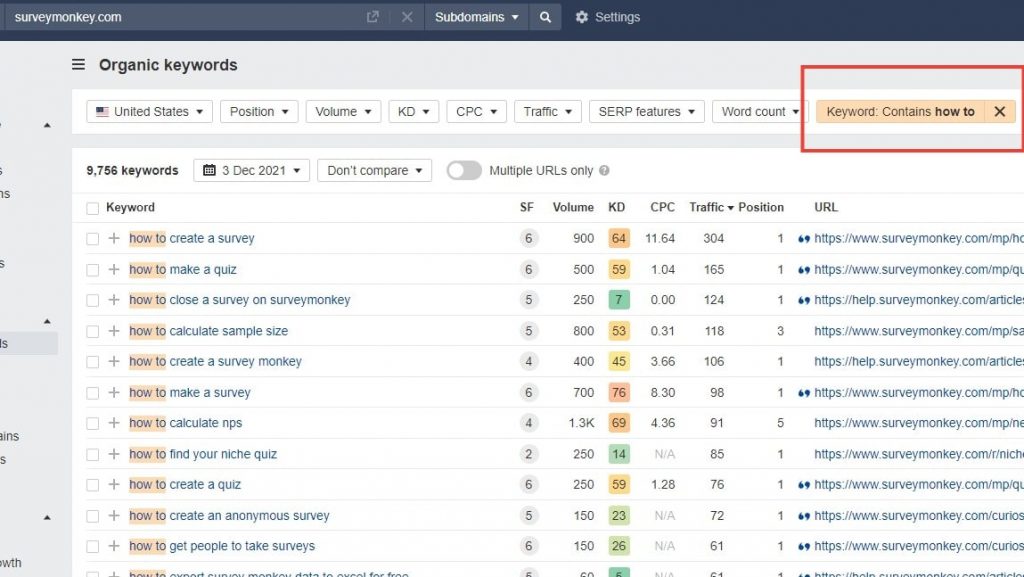The width and height of the screenshot is (1024, 577).
Task: Open keyword link 'how to create a survey'
Action: click(x=191, y=238)
